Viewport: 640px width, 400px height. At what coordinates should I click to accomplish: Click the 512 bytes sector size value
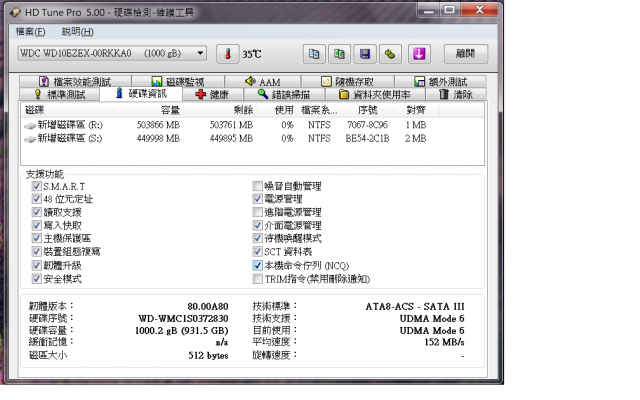[208, 356]
